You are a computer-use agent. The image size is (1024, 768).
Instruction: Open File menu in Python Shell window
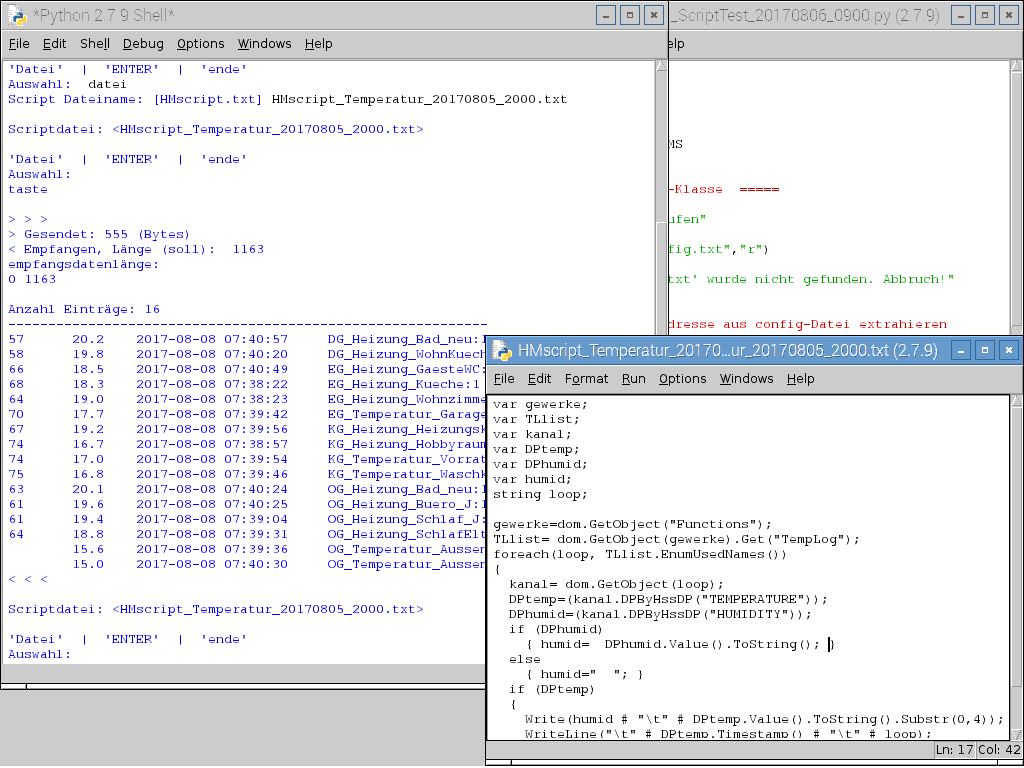pos(19,44)
